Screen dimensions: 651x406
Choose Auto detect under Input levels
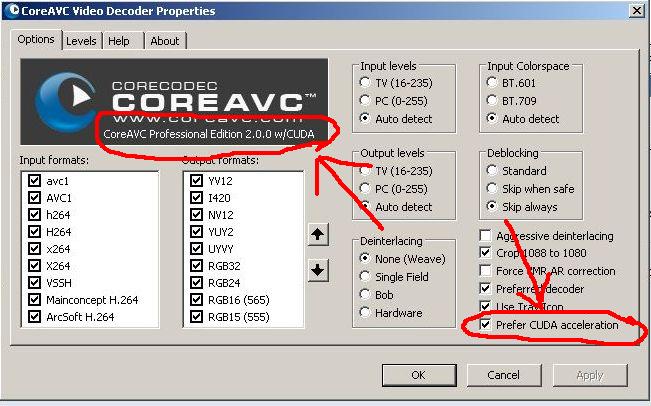point(365,118)
